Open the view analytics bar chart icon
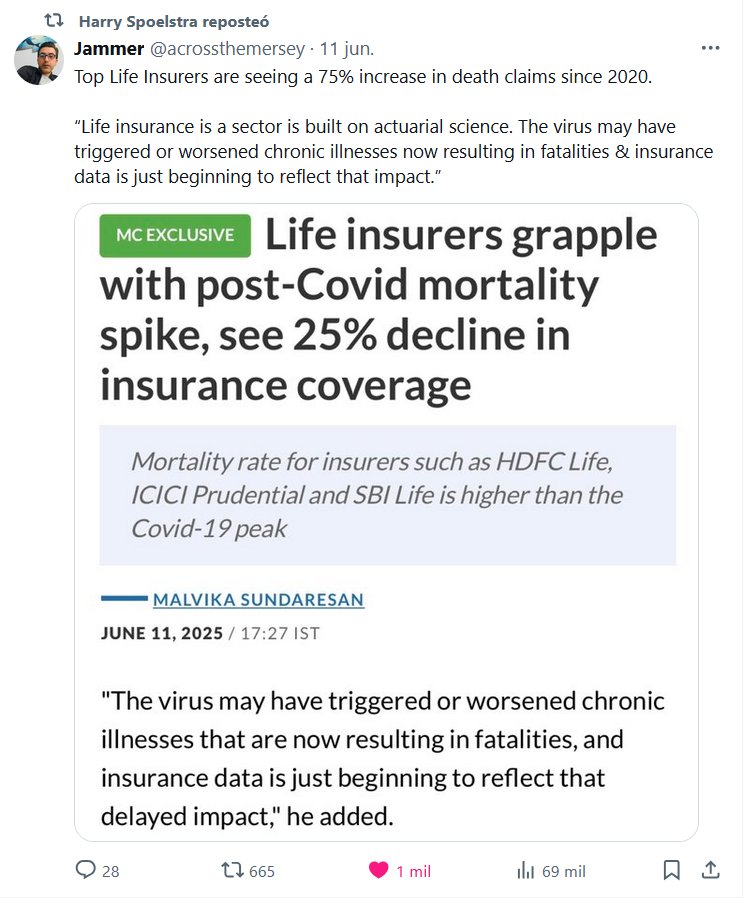The height and width of the screenshot is (898, 744). coord(526,871)
